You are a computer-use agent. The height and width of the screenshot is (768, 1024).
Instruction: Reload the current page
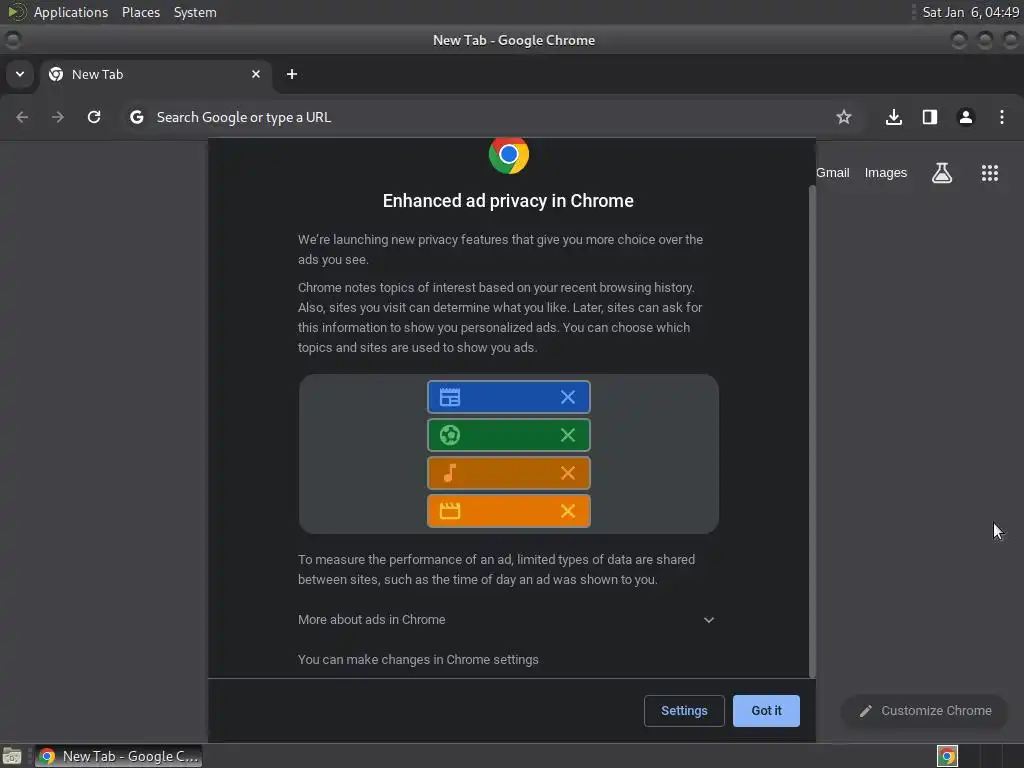pos(94,117)
